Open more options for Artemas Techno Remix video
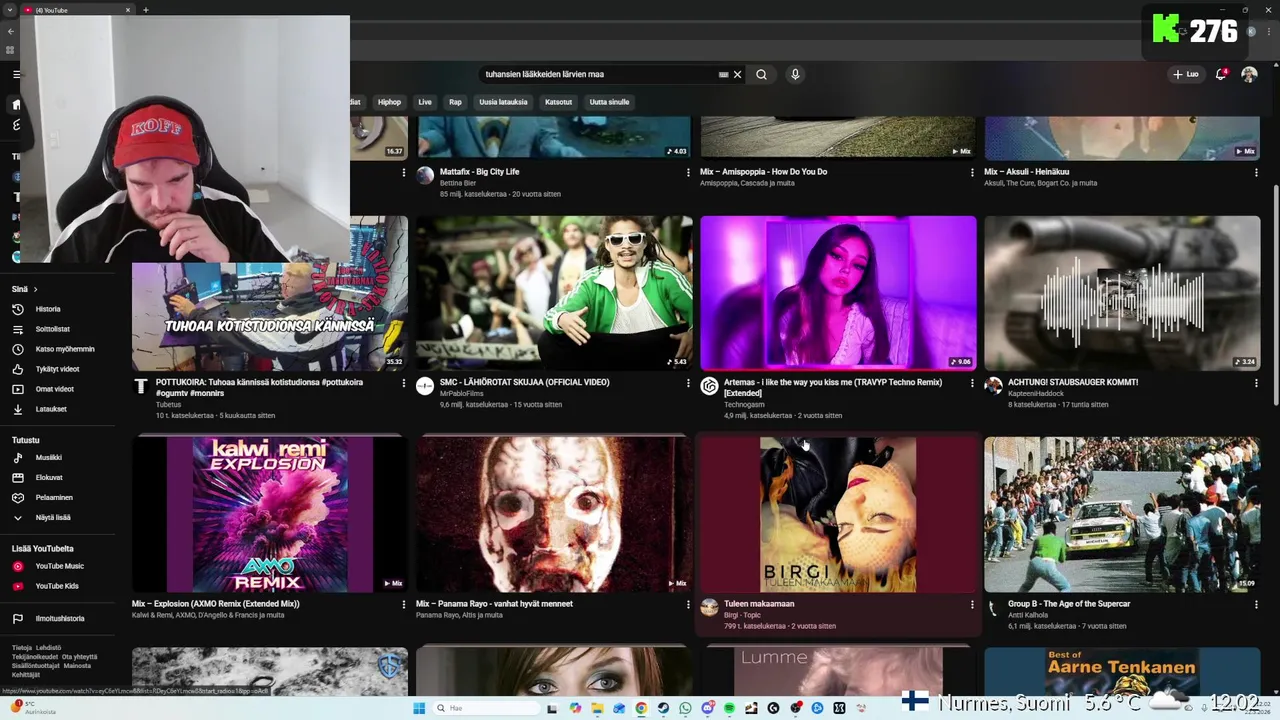This screenshot has height=720, width=1280. click(972, 383)
